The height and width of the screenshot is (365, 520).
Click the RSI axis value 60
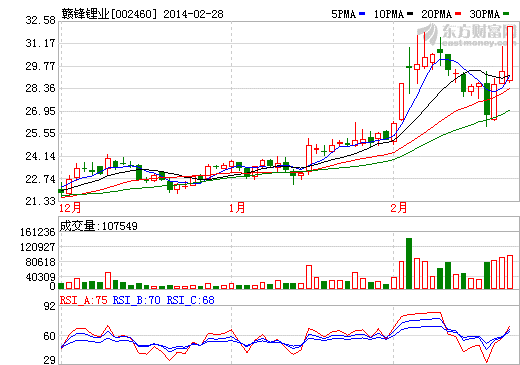point(50,336)
